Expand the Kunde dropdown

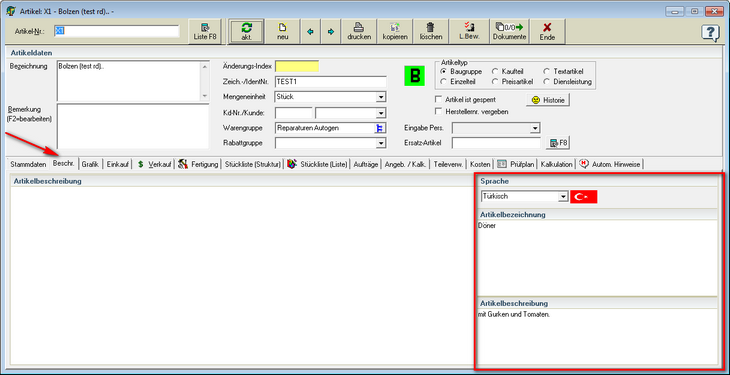381,113
